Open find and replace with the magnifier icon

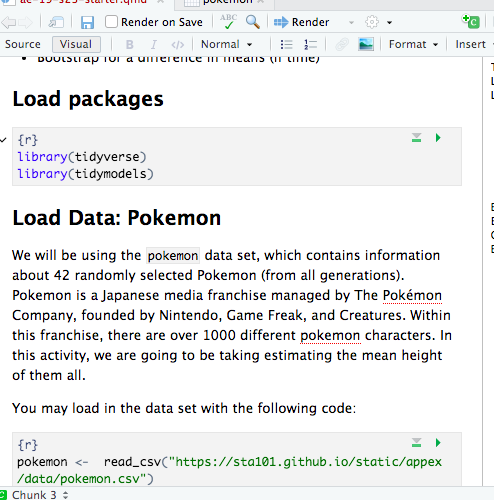click(x=253, y=22)
